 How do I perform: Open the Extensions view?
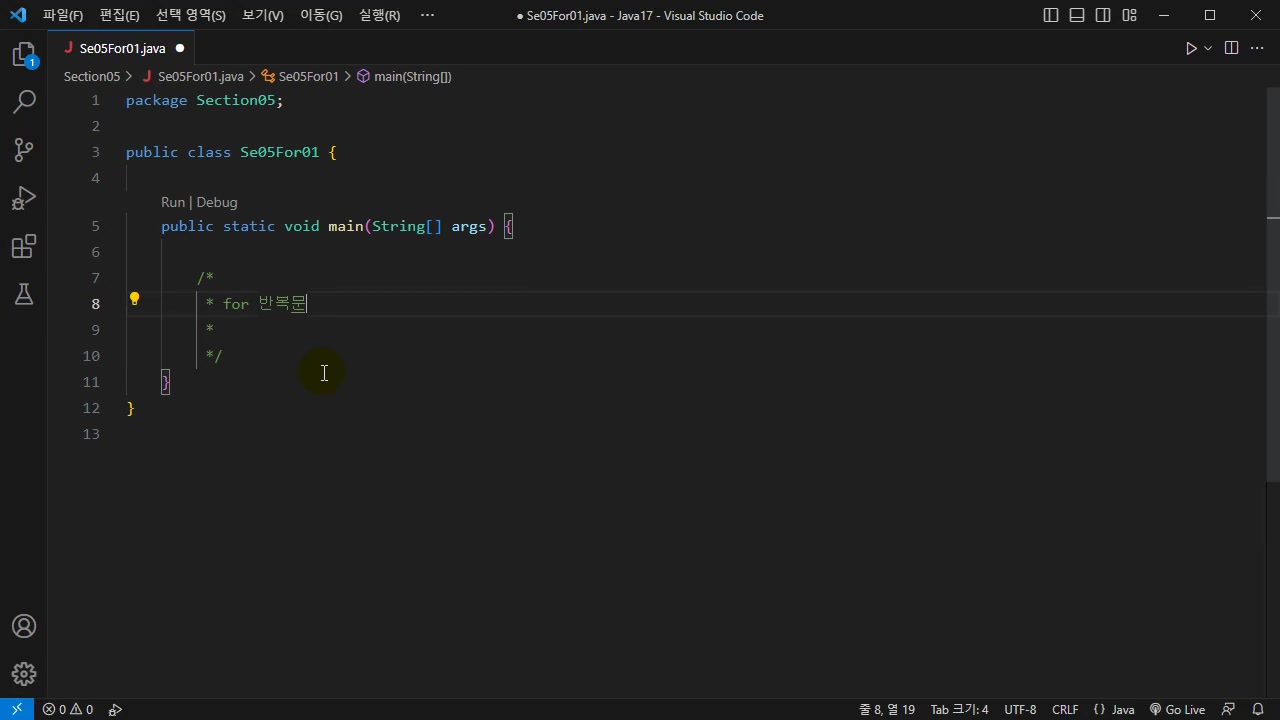[x=24, y=246]
